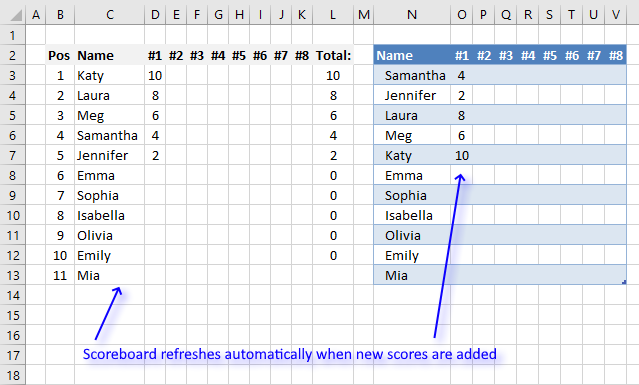Select column N header

(412, 15)
